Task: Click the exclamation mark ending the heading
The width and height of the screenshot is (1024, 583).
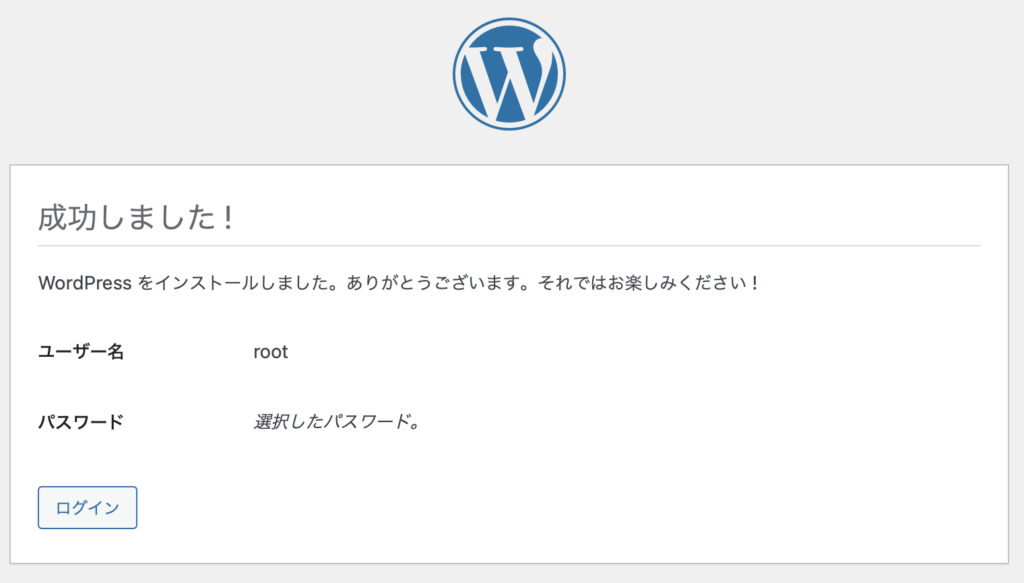Action: pyautogui.click(x=229, y=217)
